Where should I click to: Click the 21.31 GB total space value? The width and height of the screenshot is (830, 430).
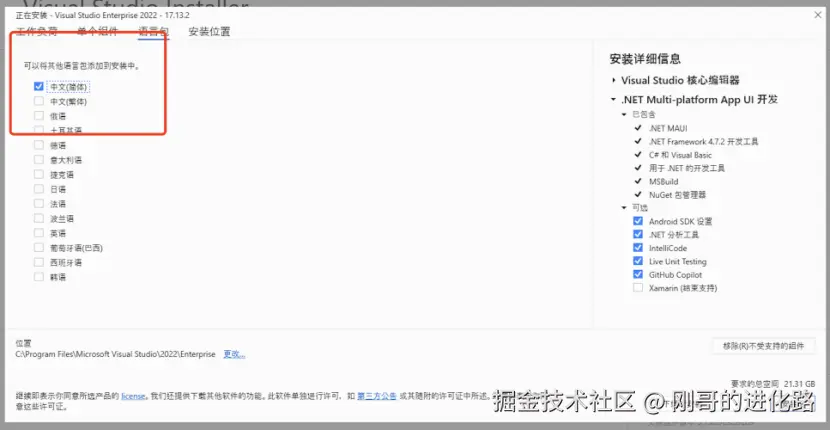coord(799,383)
